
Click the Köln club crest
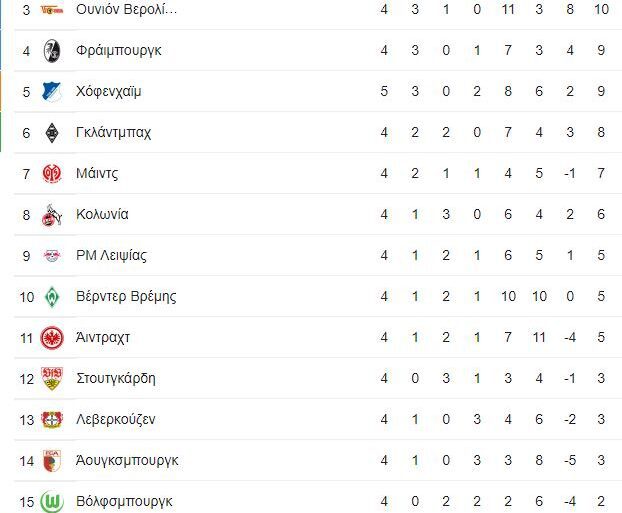pos(52,215)
